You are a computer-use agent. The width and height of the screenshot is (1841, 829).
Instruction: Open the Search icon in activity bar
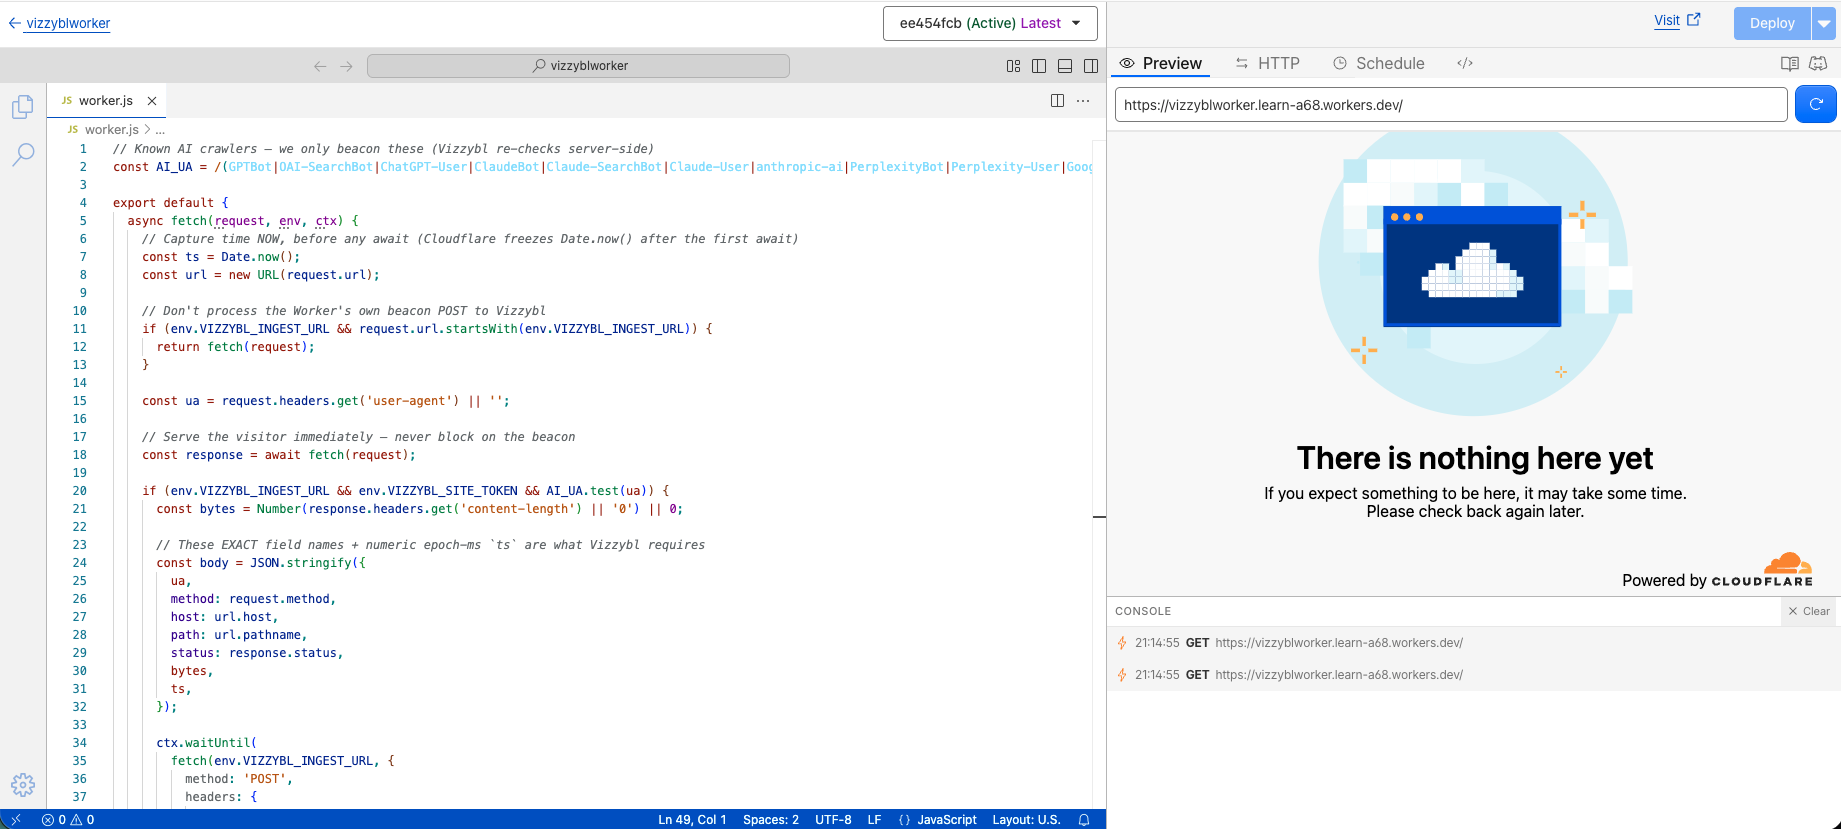click(x=23, y=154)
